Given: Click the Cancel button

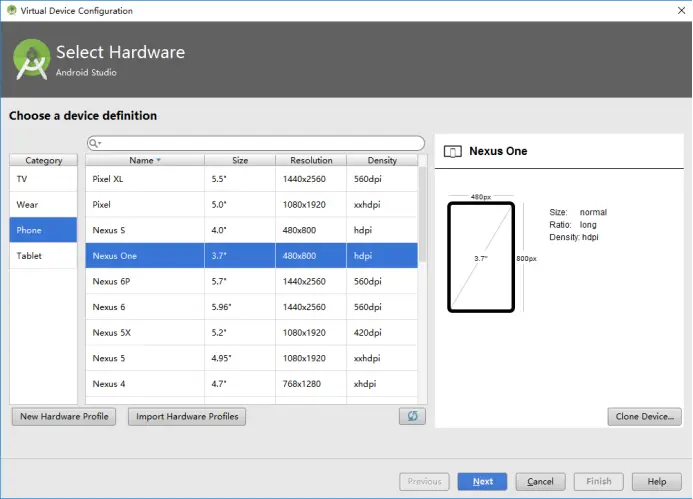Looking at the screenshot, I should click(x=540, y=481).
